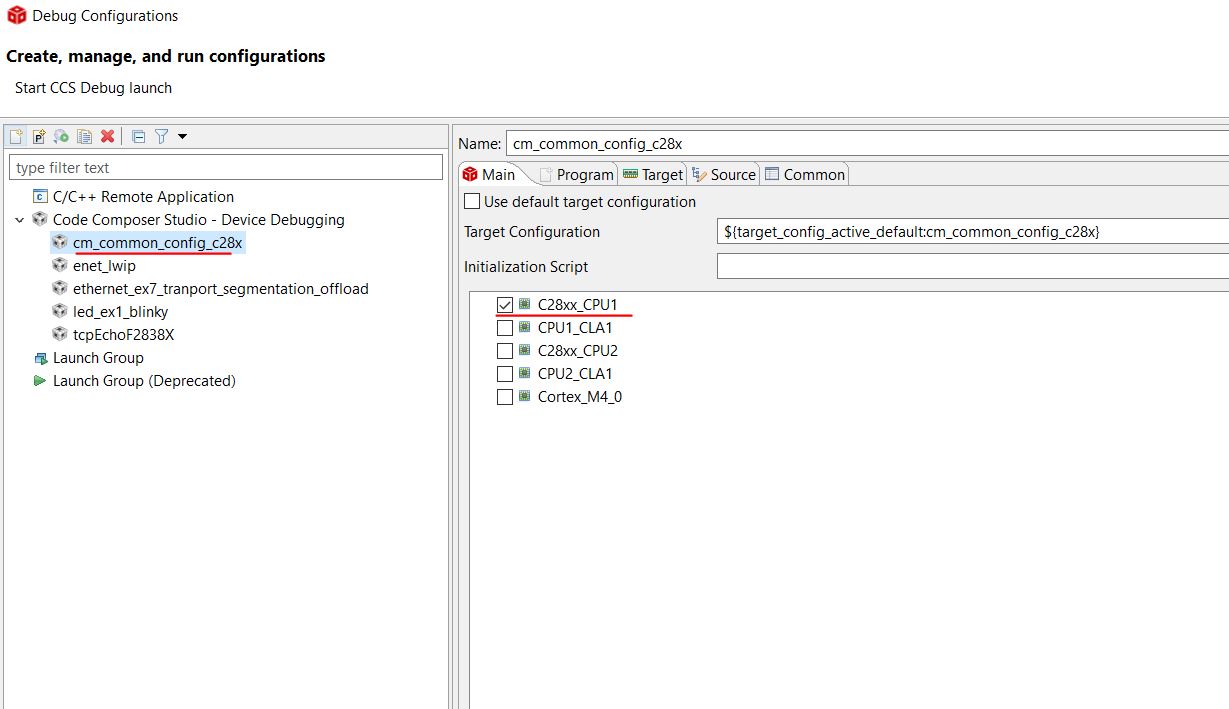Click the Debug Configurations title icon
This screenshot has height=709, width=1229.
(x=16, y=16)
